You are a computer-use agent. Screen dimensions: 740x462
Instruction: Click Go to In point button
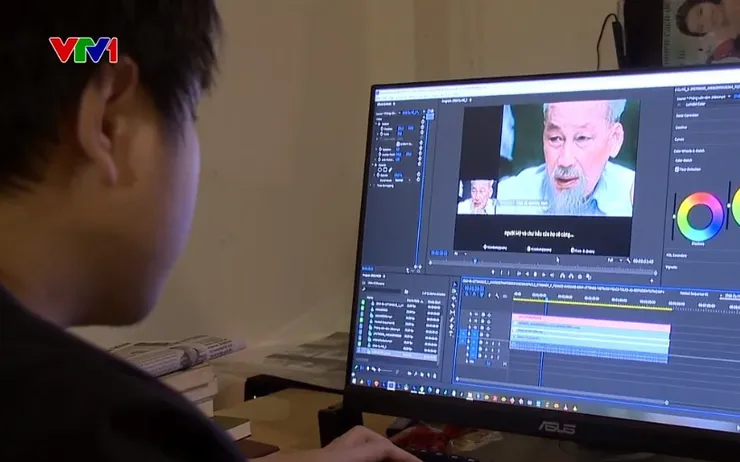[519, 274]
